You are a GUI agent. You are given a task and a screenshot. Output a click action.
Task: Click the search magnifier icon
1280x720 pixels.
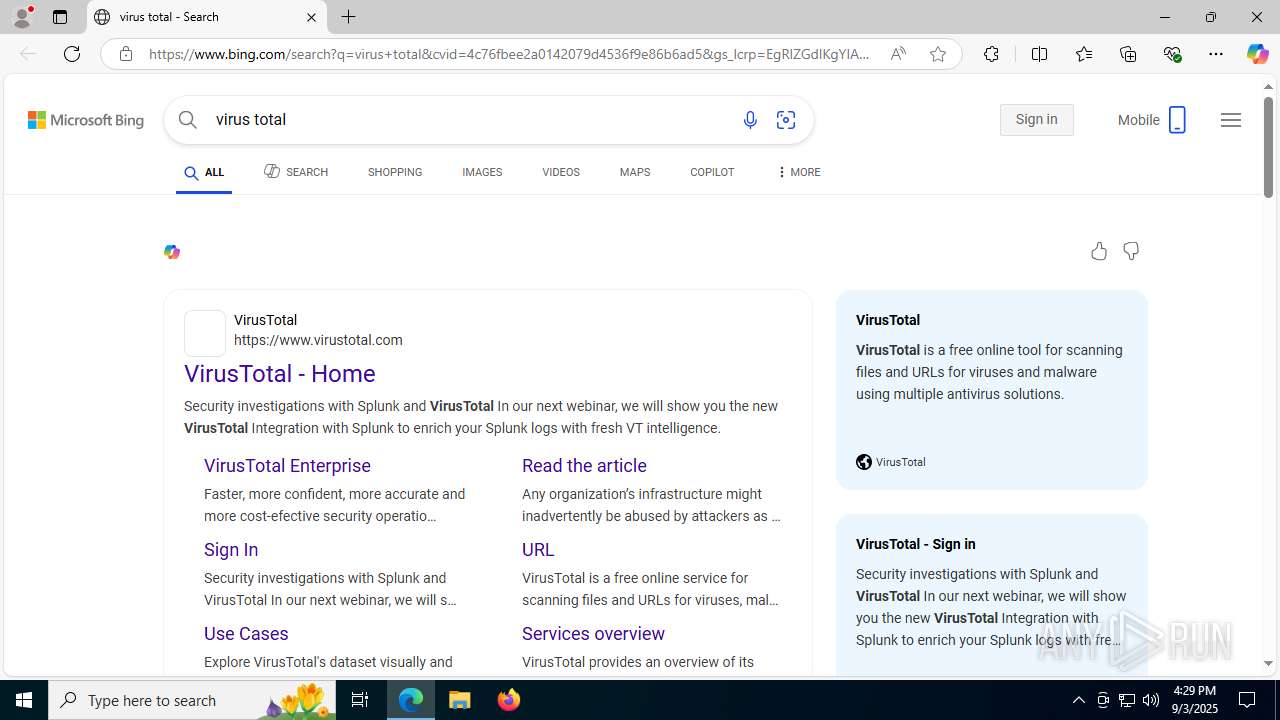pos(188,120)
